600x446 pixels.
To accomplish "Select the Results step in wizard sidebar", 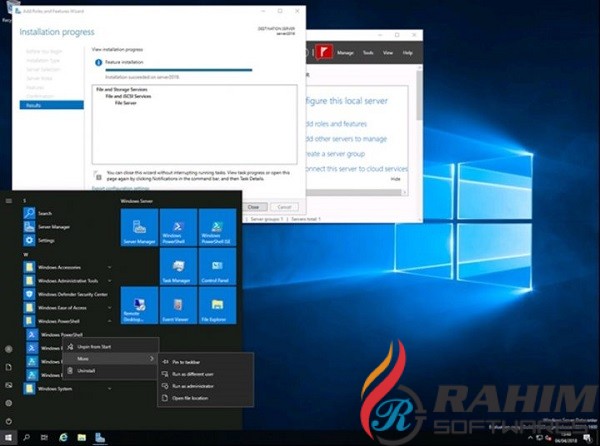I will 52,105.
